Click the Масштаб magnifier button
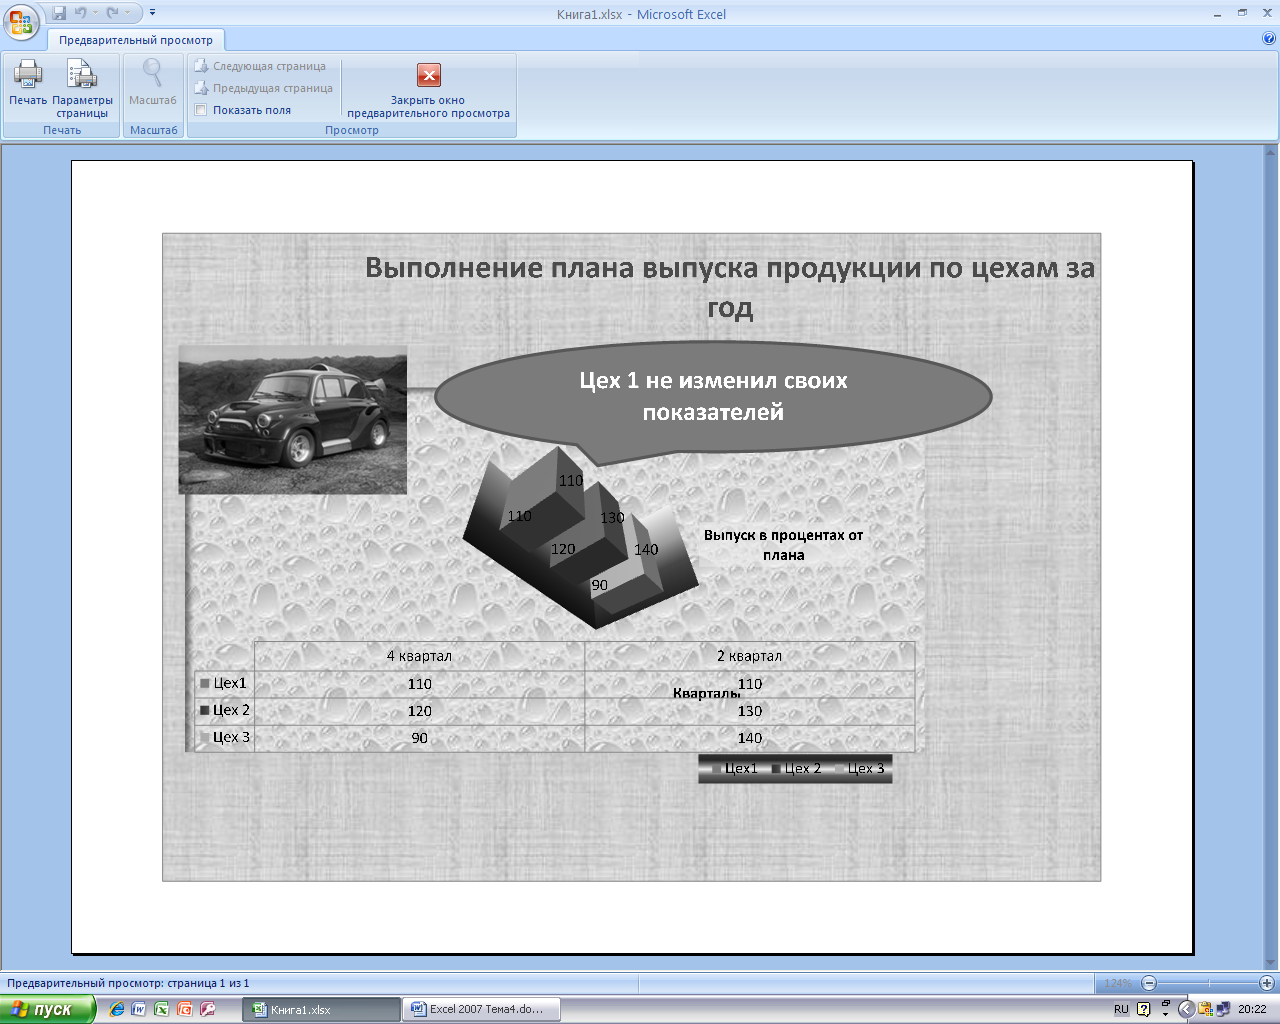This screenshot has width=1280, height=1024. point(152,83)
